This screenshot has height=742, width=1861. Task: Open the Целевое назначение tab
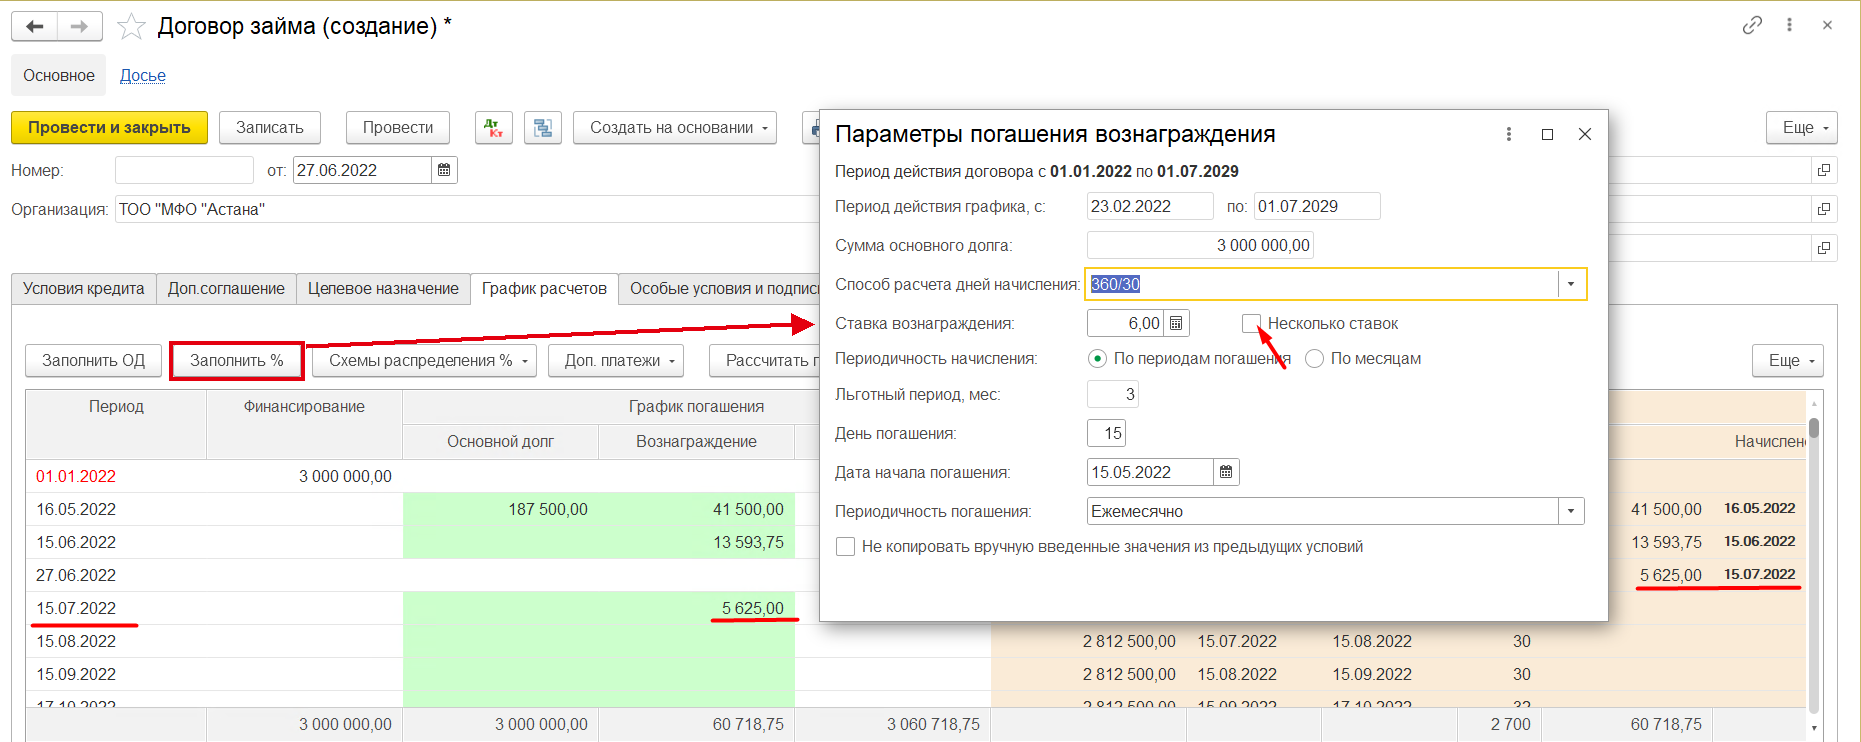383,288
